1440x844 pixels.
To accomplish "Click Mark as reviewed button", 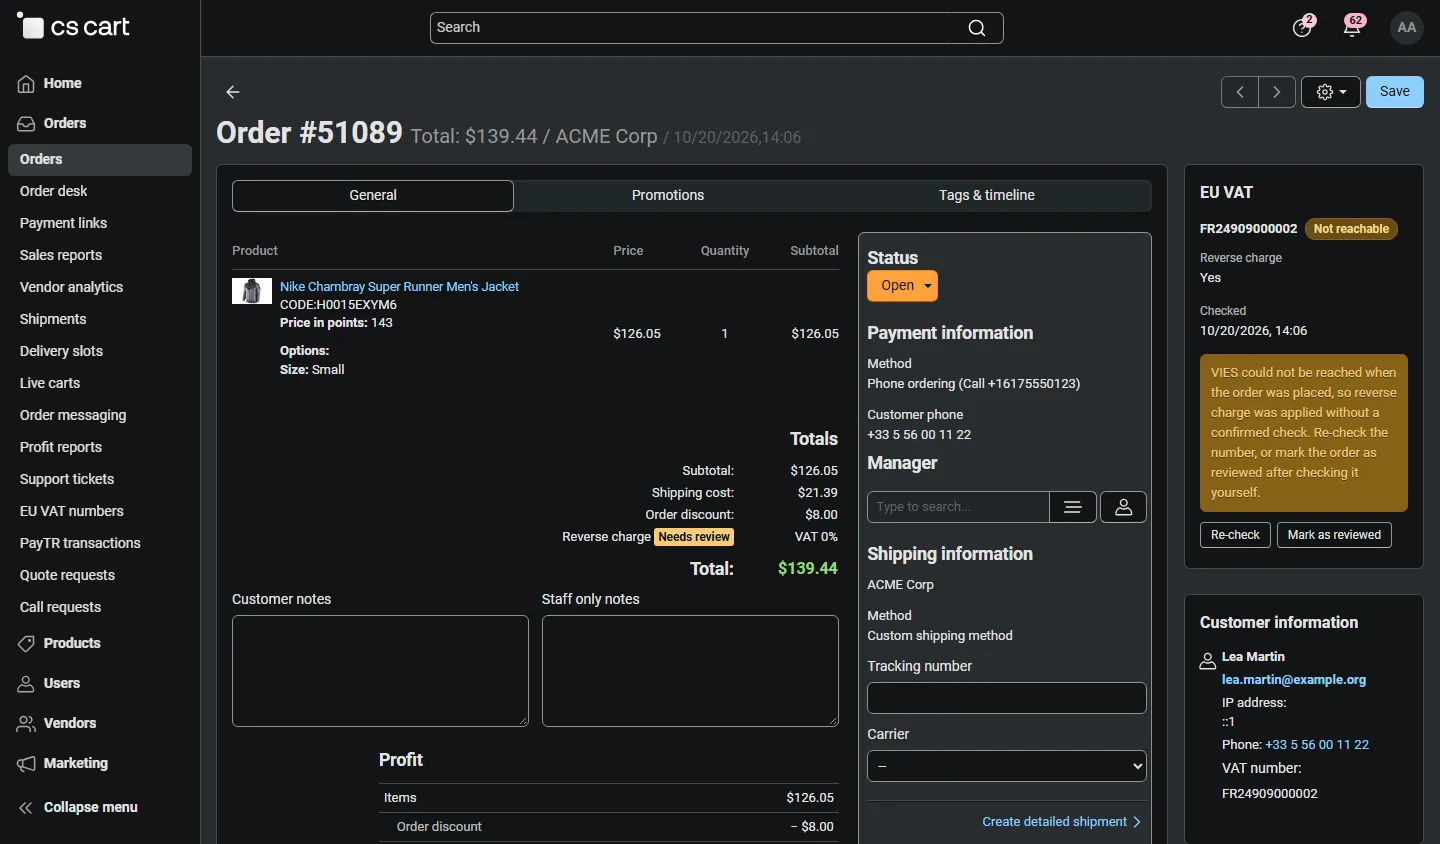I will point(1334,535).
